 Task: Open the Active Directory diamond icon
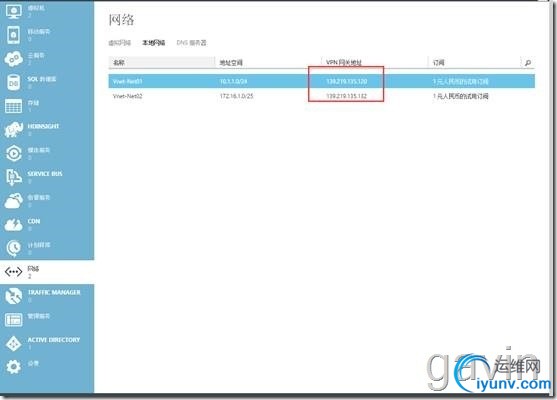[13, 343]
